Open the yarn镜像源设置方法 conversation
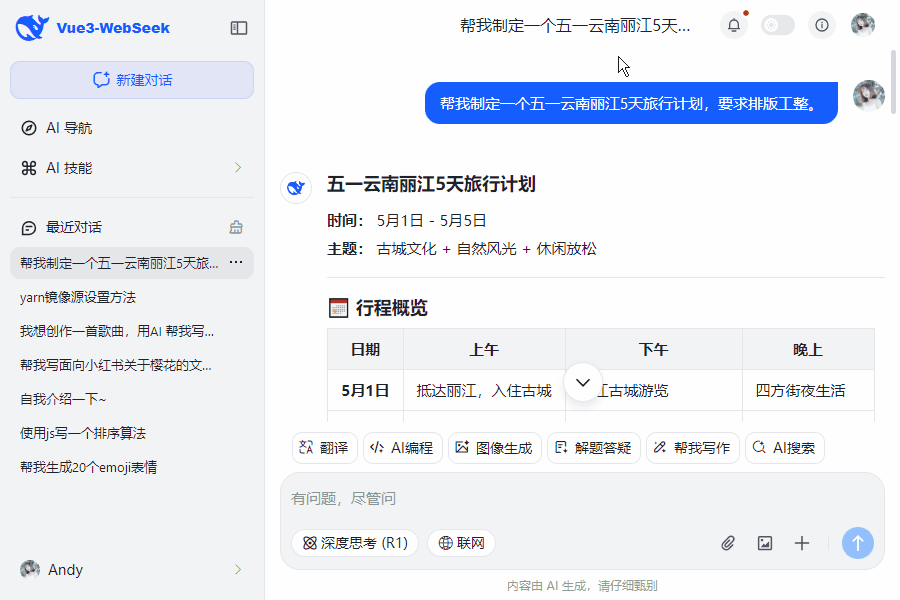Image resolution: width=900 pixels, height=600 pixels. point(78,297)
